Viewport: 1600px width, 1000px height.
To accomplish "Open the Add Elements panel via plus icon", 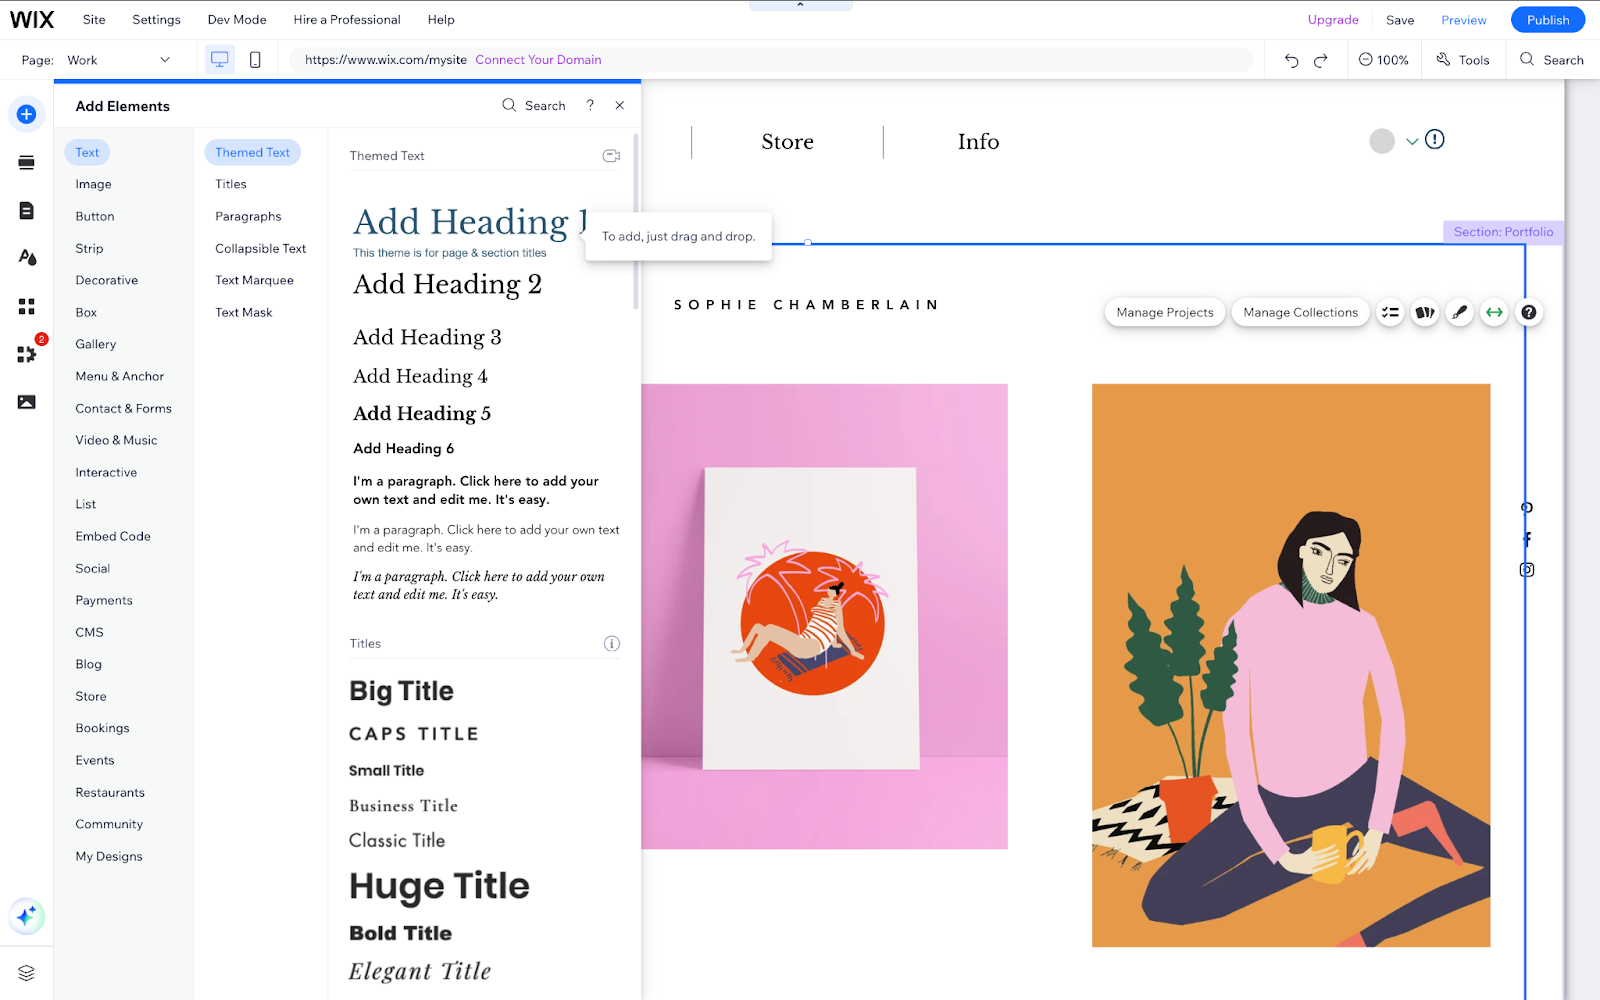I will (x=26, y=113).
